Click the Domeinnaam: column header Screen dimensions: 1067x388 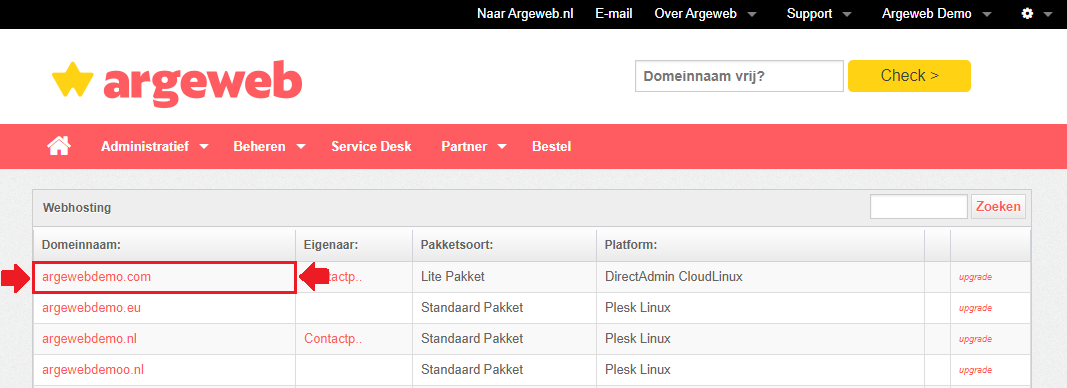point(81,245)
